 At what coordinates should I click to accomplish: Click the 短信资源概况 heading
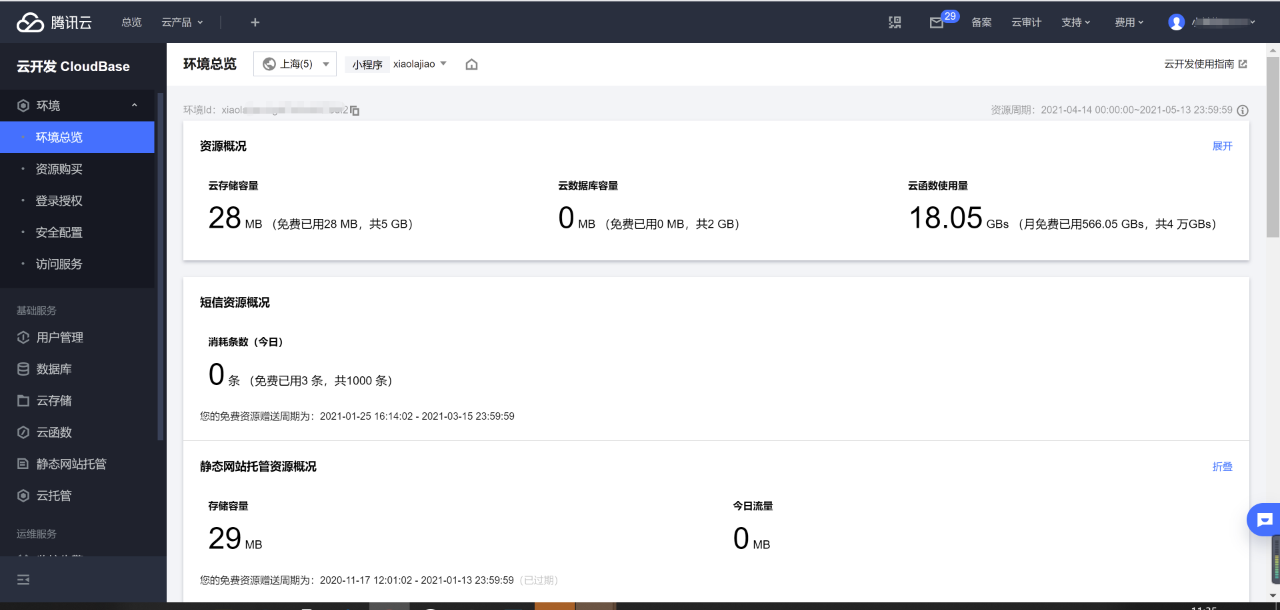(x=234, y=303)
